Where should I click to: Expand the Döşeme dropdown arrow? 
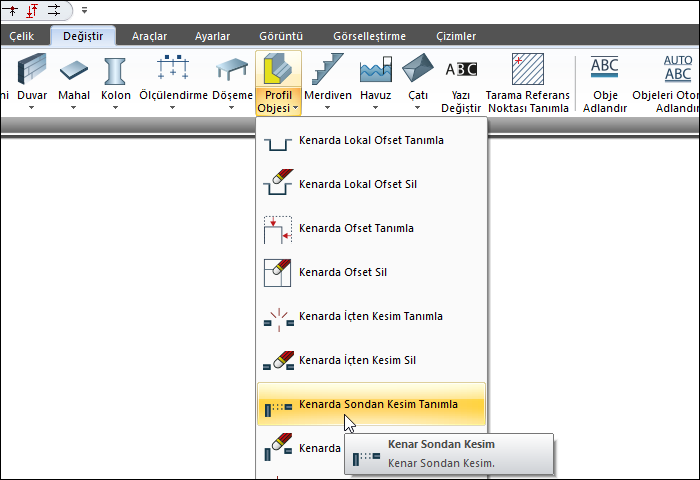pyautogui.click(x=232, y=108)
